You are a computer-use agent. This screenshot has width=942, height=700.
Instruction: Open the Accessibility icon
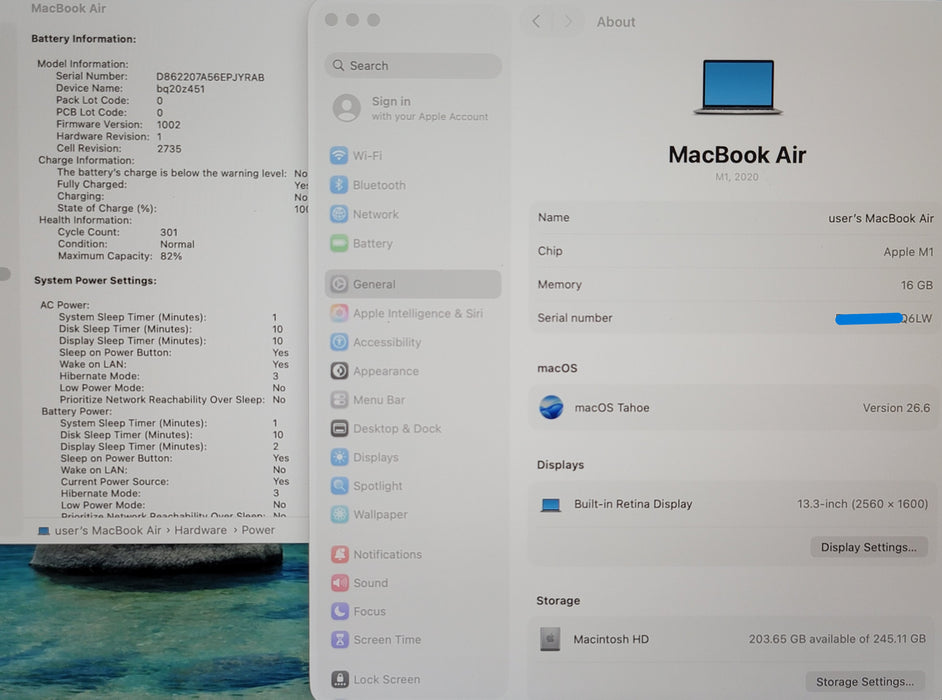click(339, 342)
